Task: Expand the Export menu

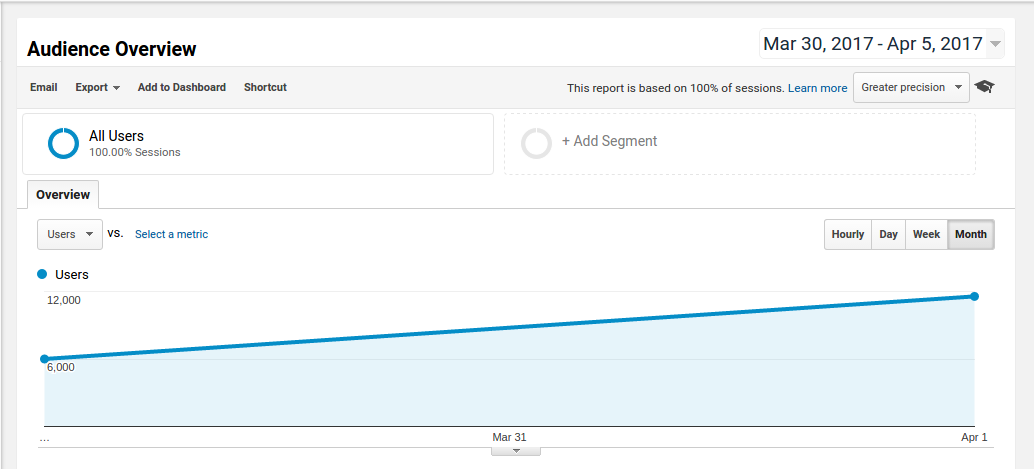Action: tap(98, 87)
